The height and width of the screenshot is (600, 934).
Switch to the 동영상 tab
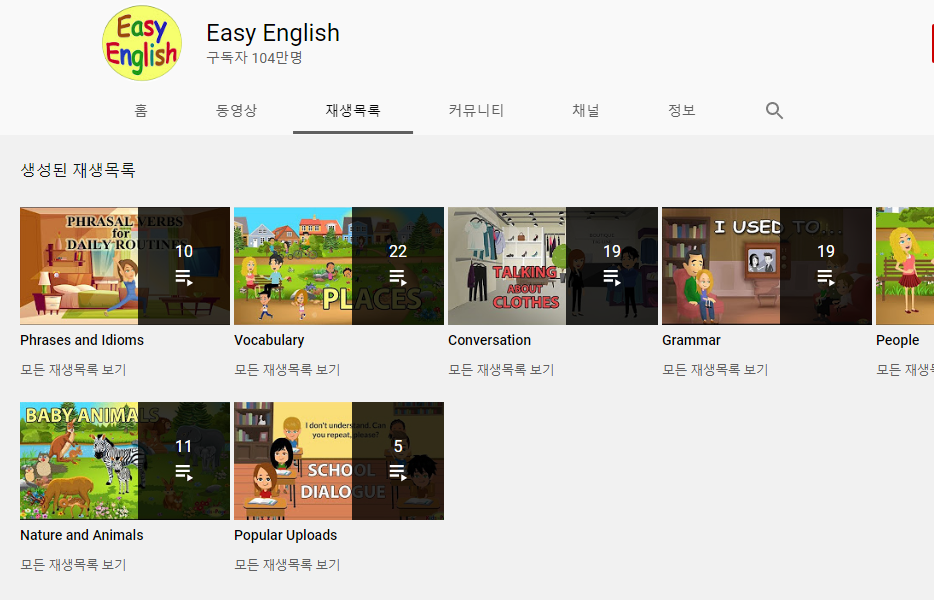(x=236, y=110)
